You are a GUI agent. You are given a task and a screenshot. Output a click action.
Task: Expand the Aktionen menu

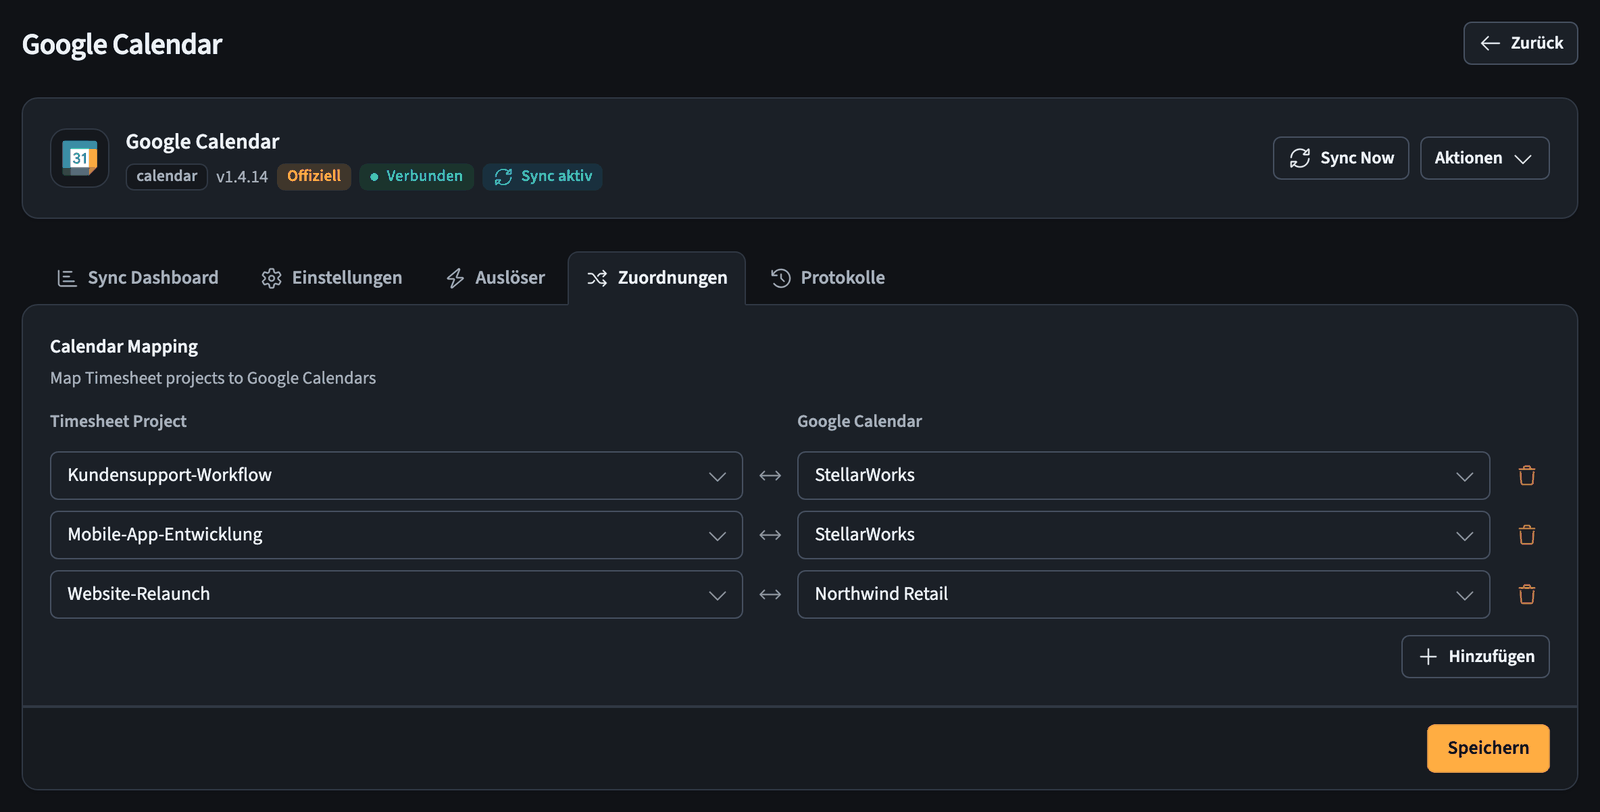[1484, 158]
